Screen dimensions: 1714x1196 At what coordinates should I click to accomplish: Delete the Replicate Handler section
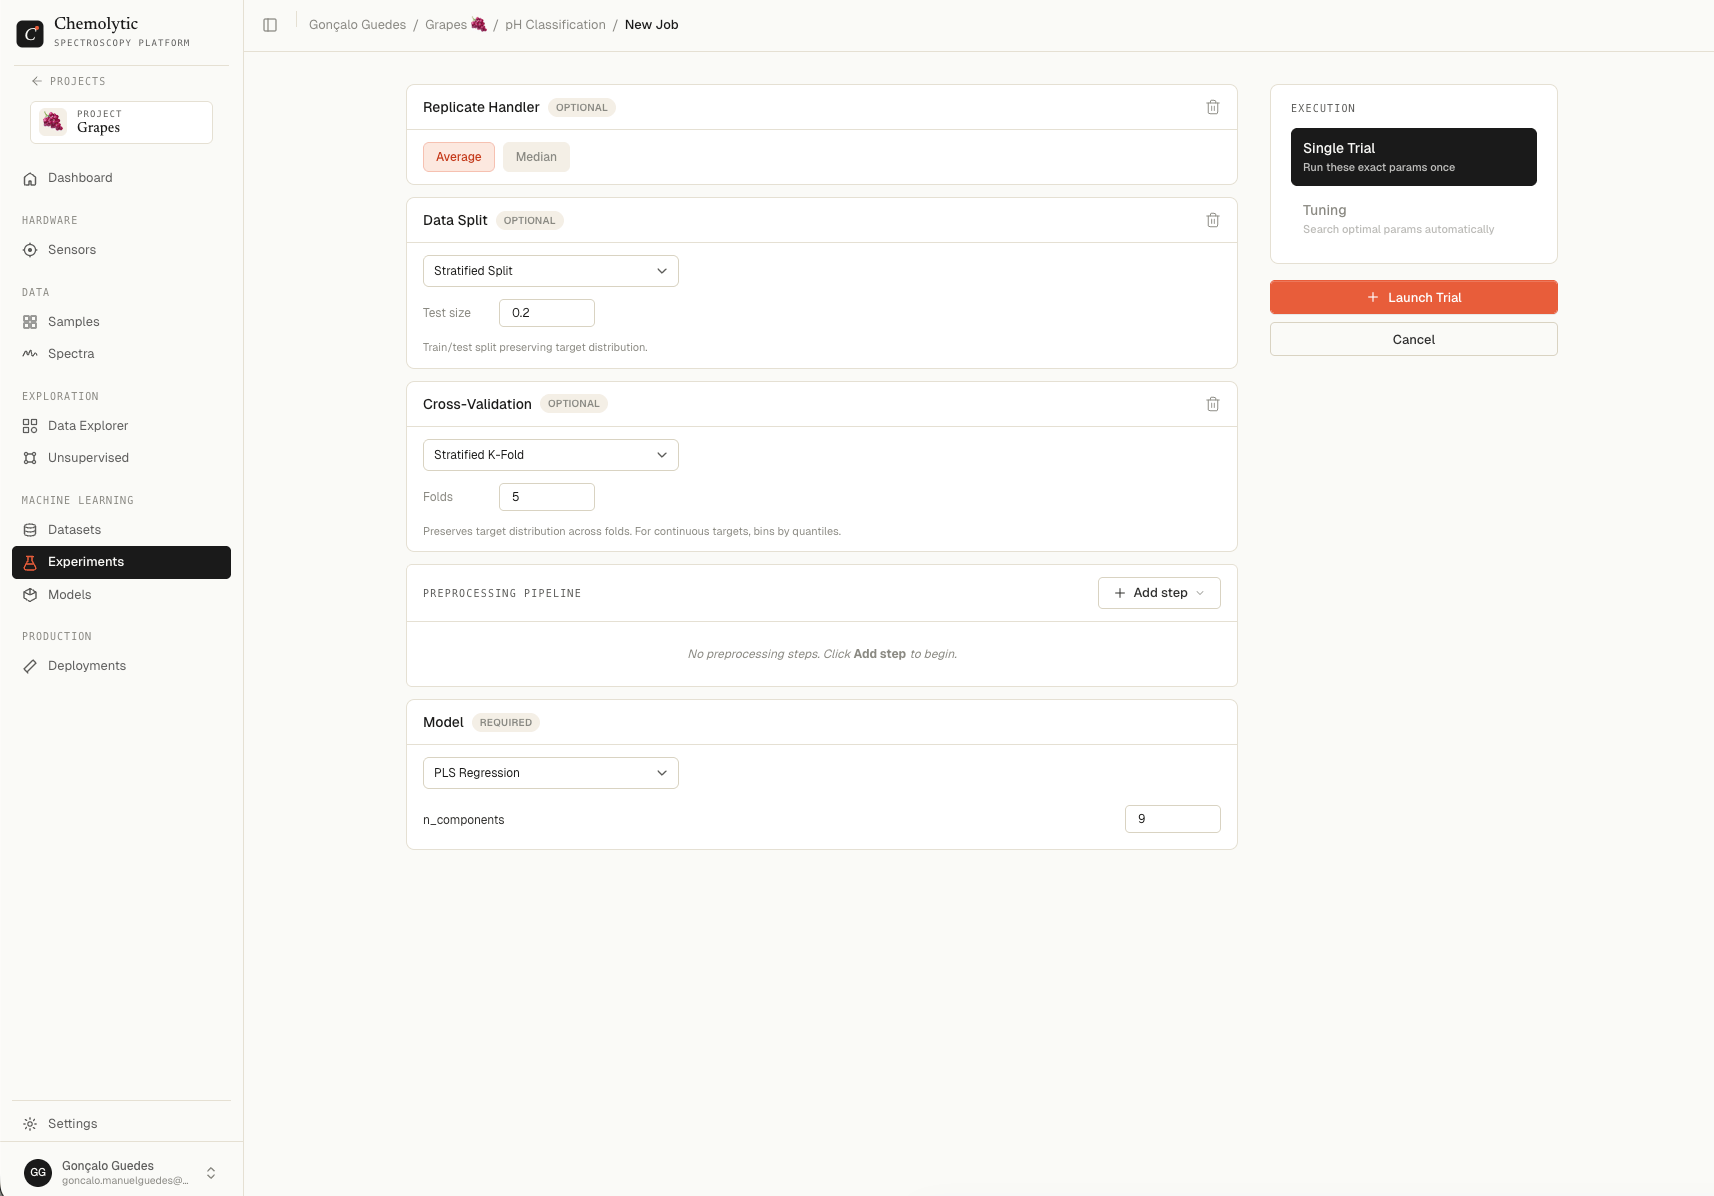point(1213,107)
